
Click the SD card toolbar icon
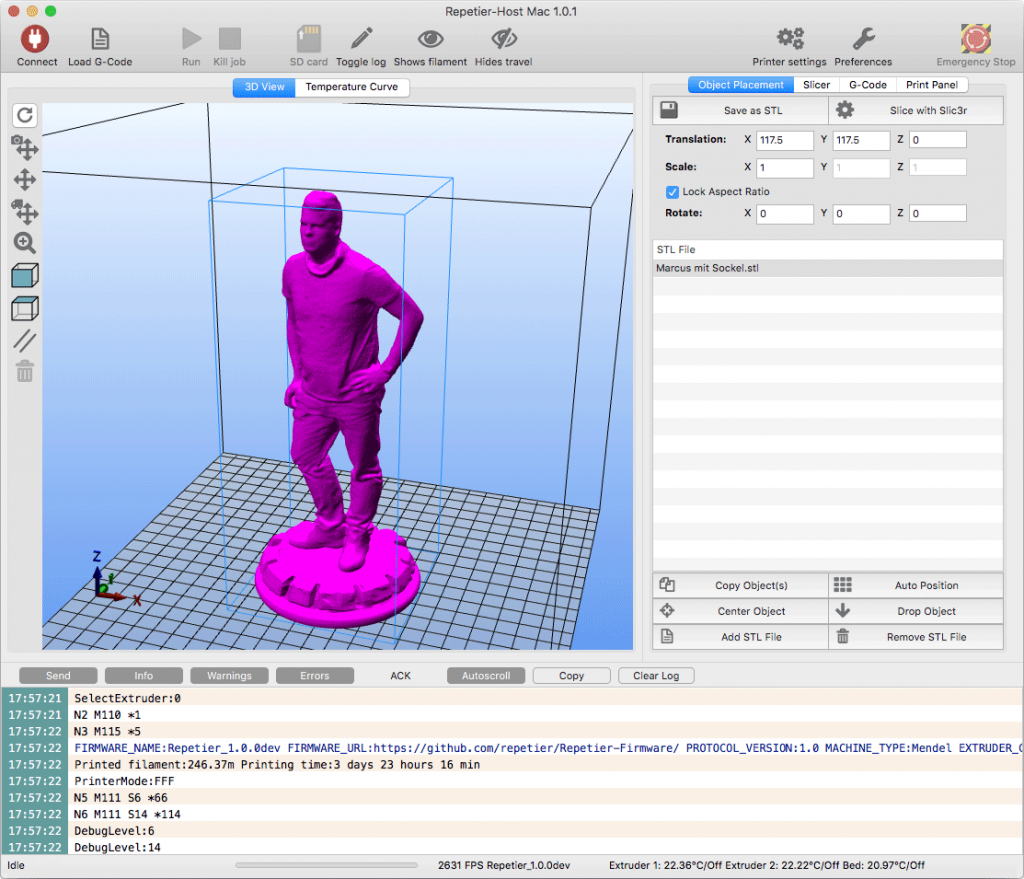(x=308, y=40)
